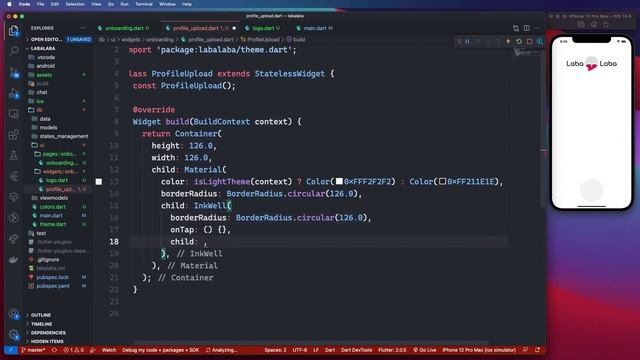Click the compare changes icon near tabs
This screenshot has width=640, height=360.
click(x=516, y=28)
